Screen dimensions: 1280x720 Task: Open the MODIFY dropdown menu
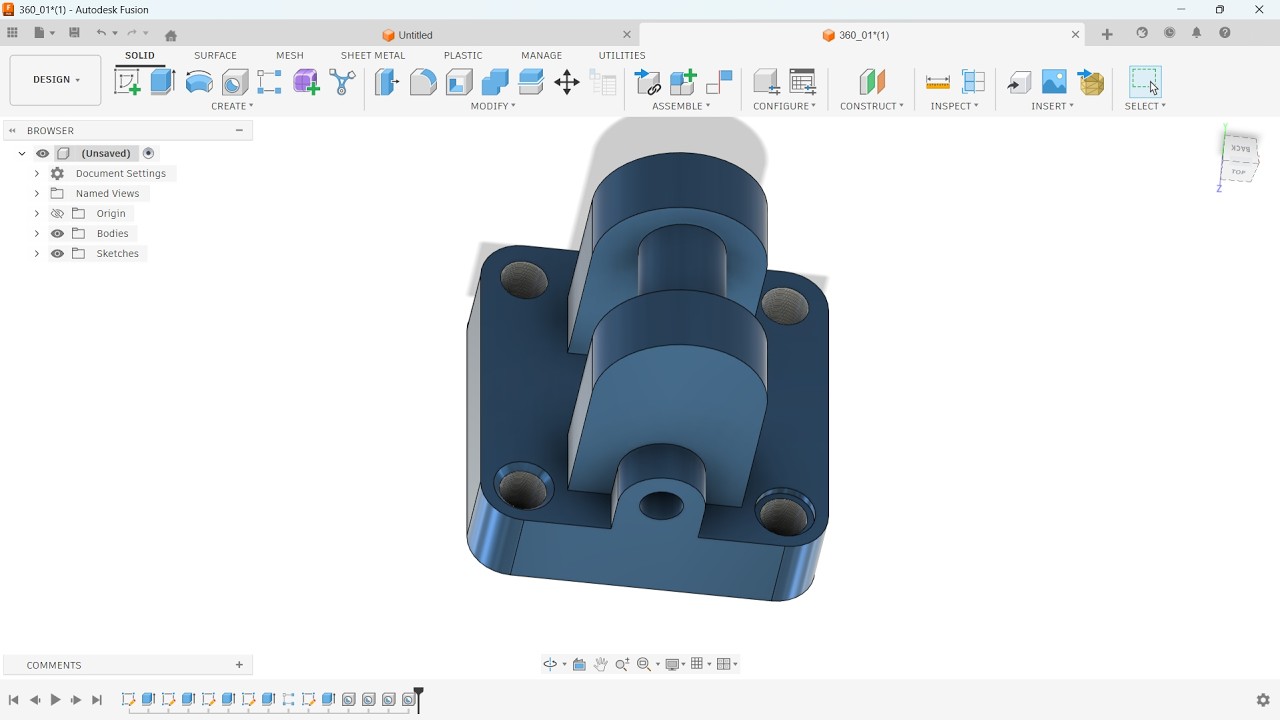tap(493, 106)
